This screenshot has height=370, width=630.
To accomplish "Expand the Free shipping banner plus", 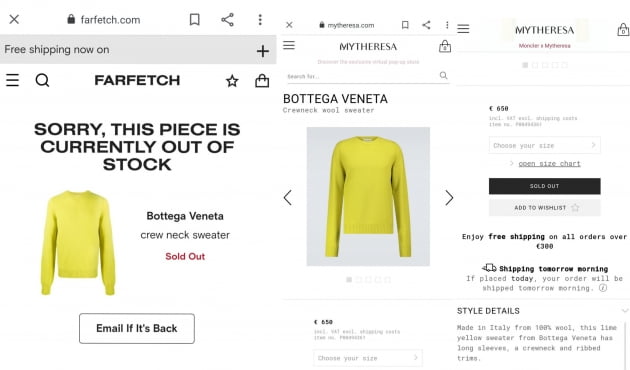I will point(263,51).
